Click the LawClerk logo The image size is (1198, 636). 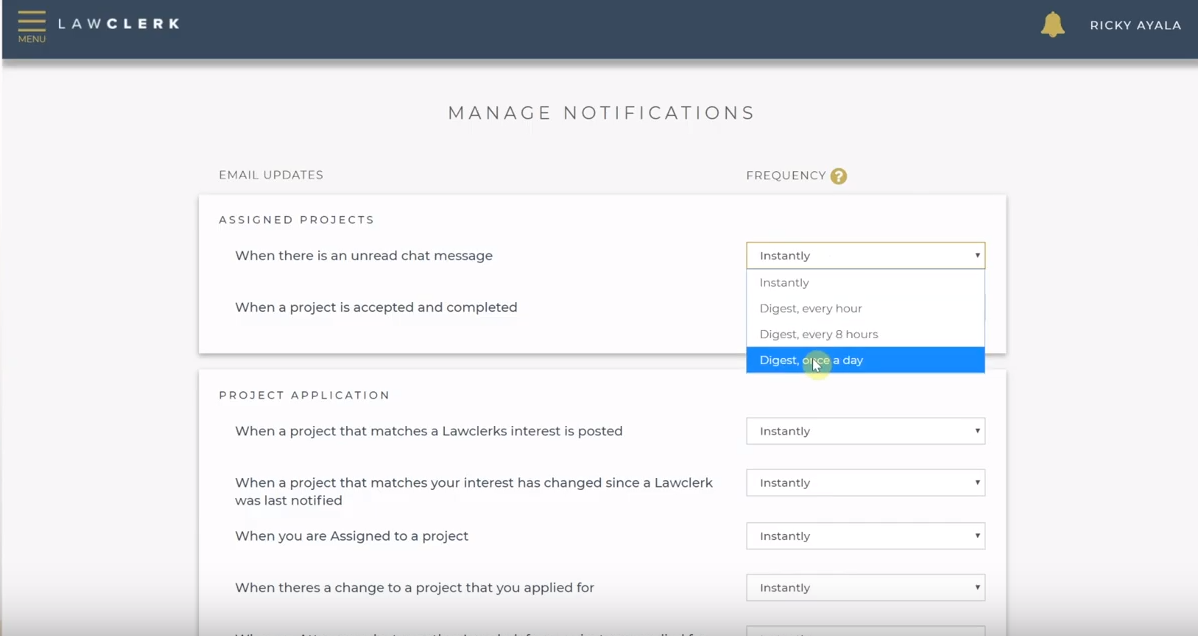[118, 24]
